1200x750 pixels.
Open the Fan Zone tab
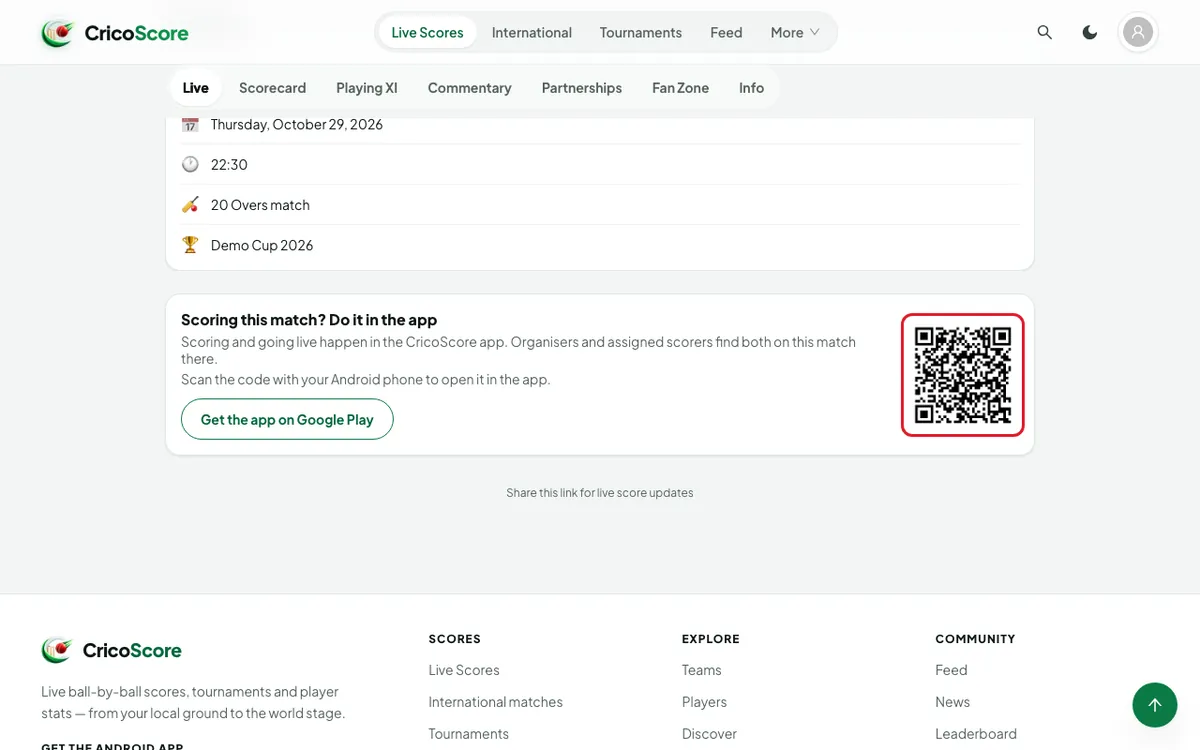click(680, 88)
